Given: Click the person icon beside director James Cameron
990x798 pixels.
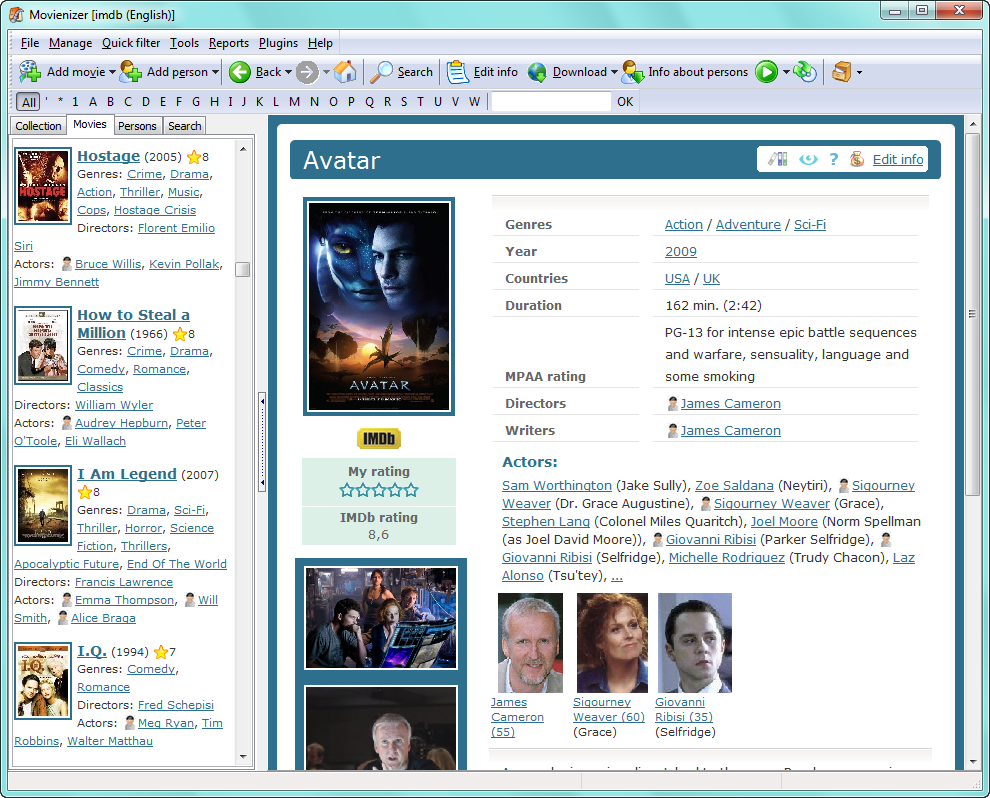Looking at the screenshot, I should 673,403.
